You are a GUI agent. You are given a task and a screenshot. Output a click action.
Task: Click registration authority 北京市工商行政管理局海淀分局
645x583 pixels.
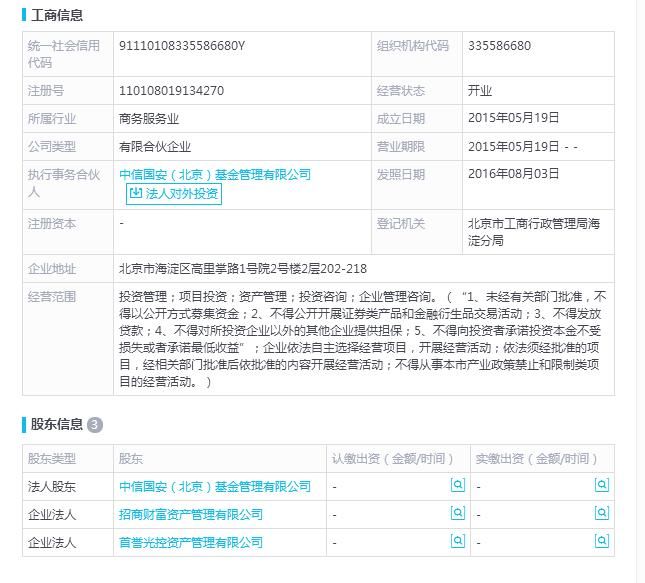534,232
